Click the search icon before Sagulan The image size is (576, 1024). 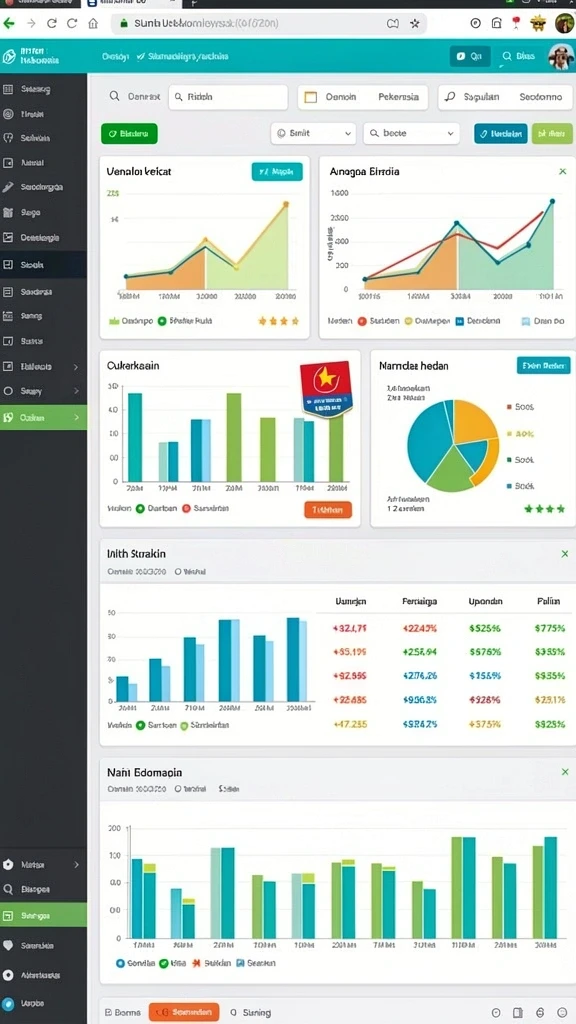tap(450, 97)
